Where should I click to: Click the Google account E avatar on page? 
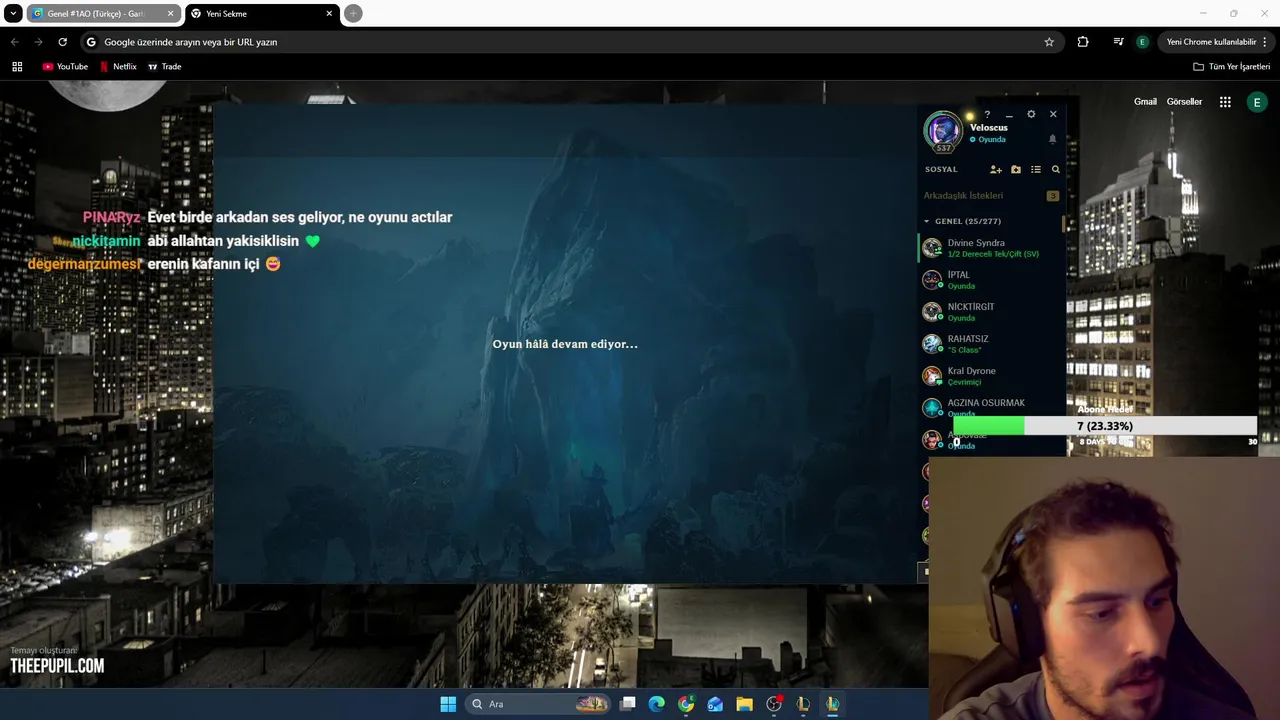point(1257,102)
